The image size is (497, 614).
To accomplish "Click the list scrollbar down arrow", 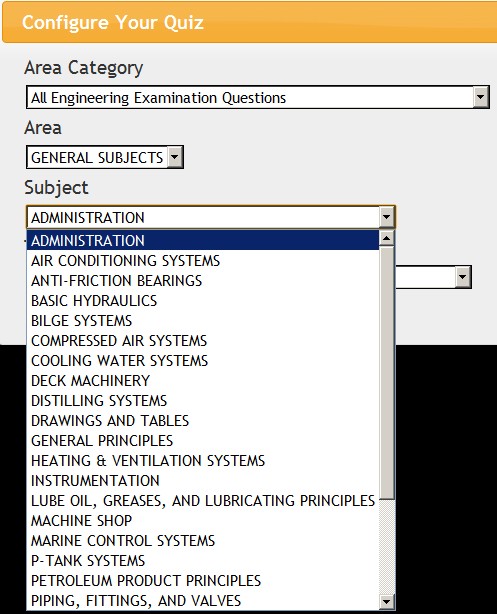I will pyautogui.click(x=387, y=602).
